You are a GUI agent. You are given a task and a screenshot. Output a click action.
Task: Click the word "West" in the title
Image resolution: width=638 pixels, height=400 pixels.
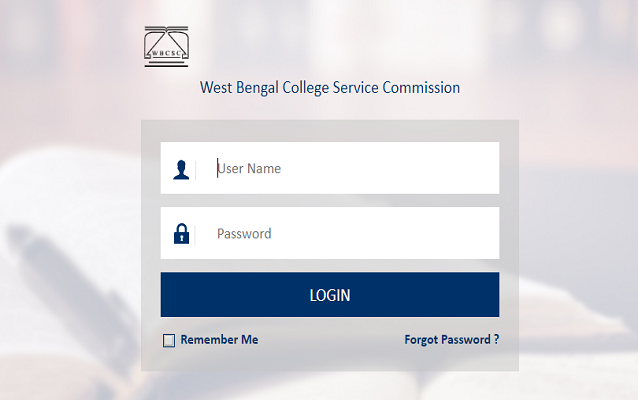tap(217, 88)
